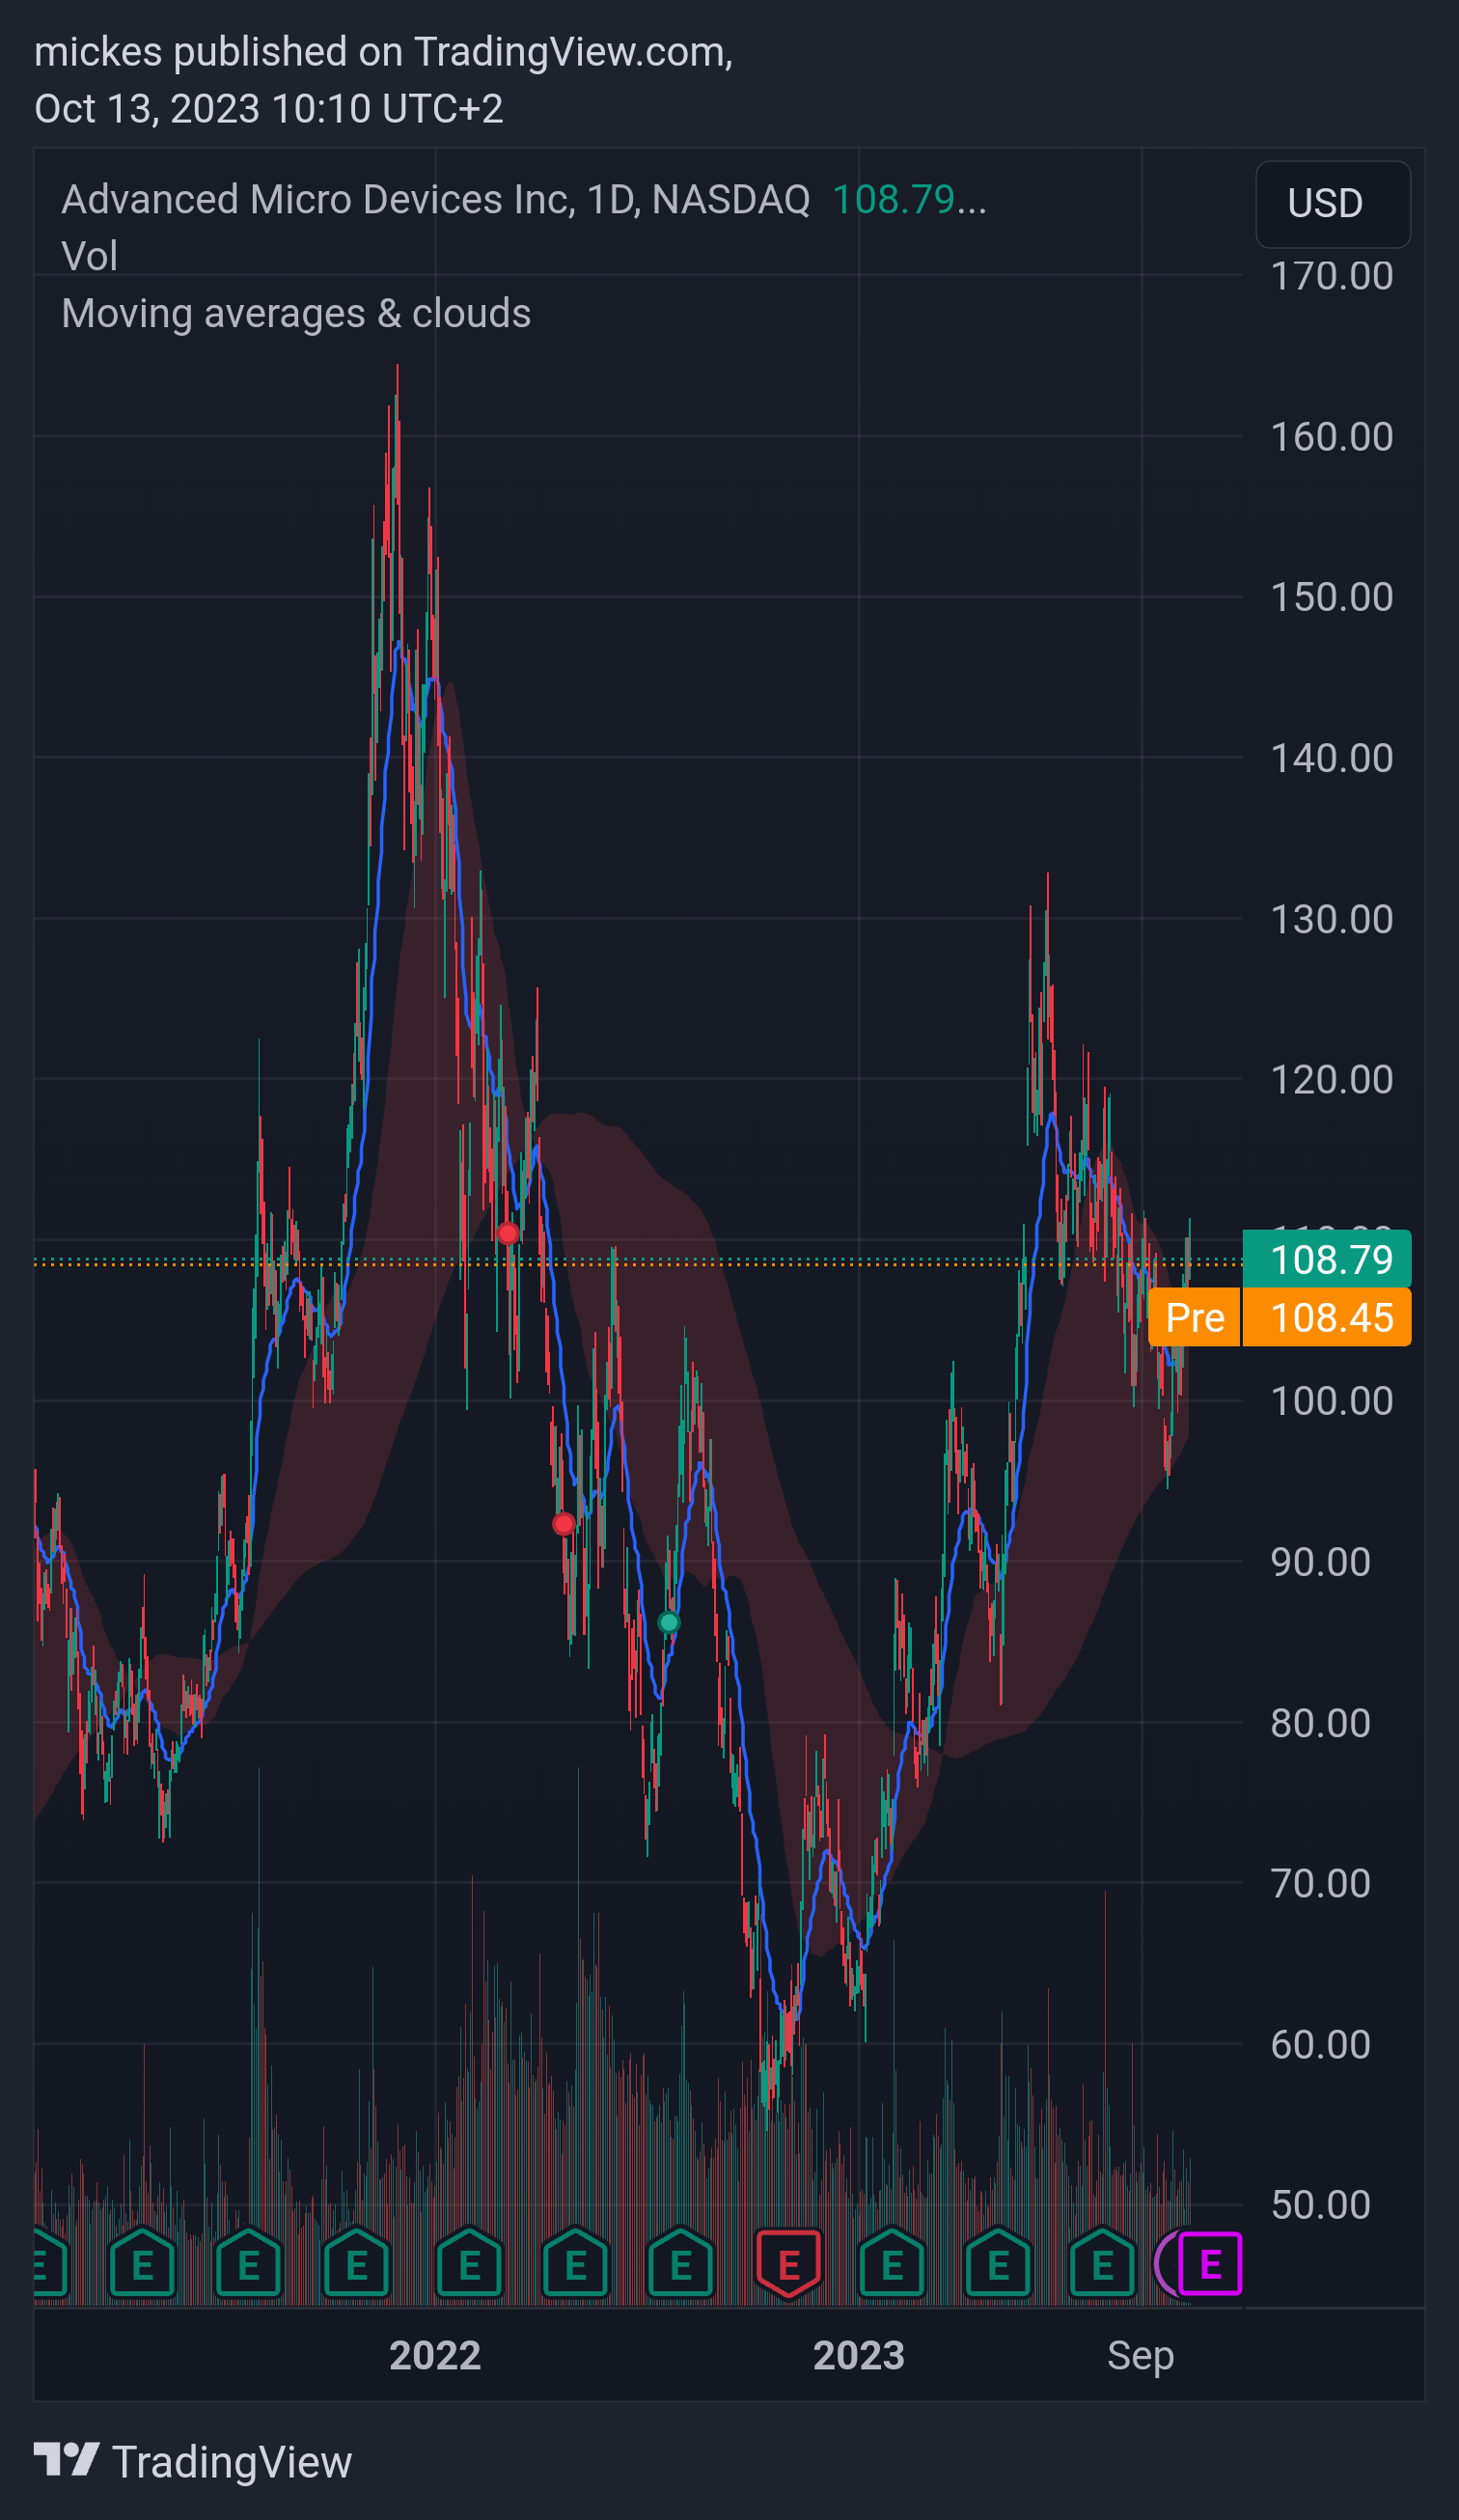Click the 160.00 price axis label
Viewport: 1459px width, 2520px height.
coord(1331,437)
